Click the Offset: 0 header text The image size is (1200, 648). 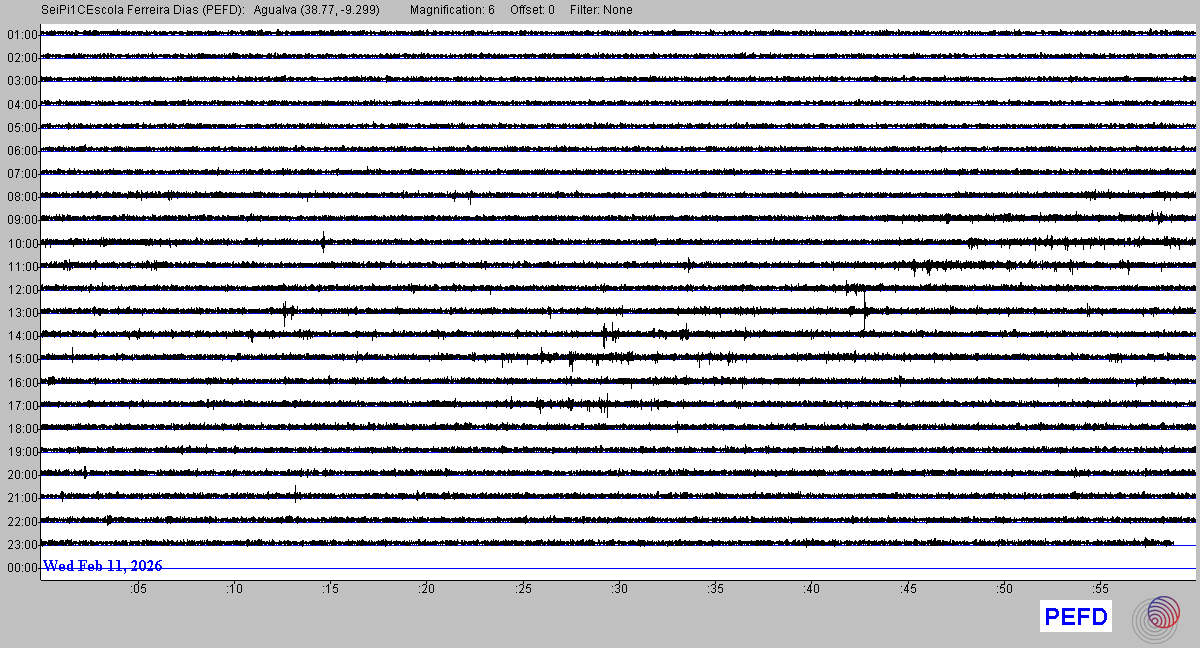532,10
